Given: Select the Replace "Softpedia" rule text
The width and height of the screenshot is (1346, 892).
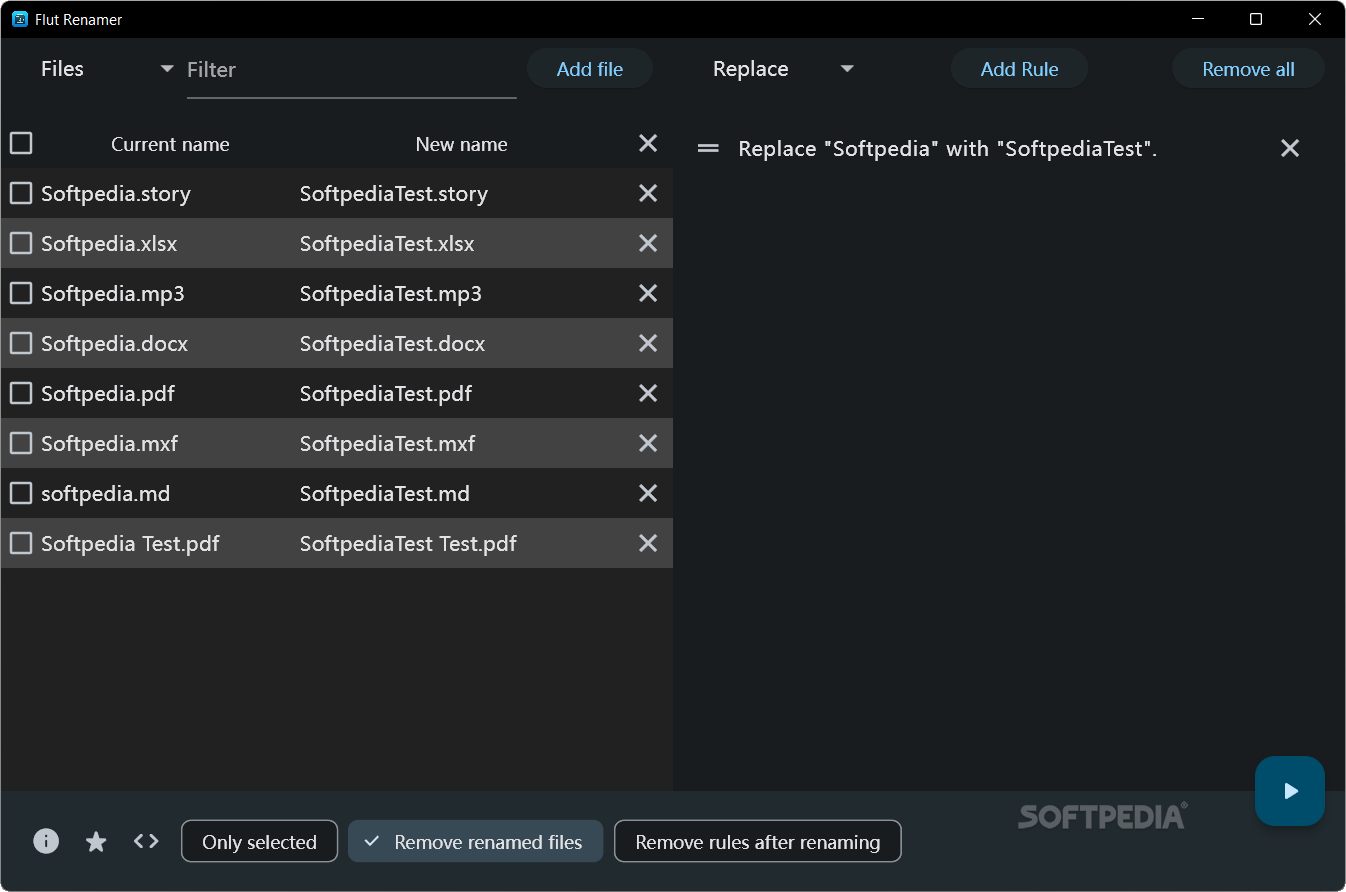Looking at the screenshot, I should coord(947,149).
